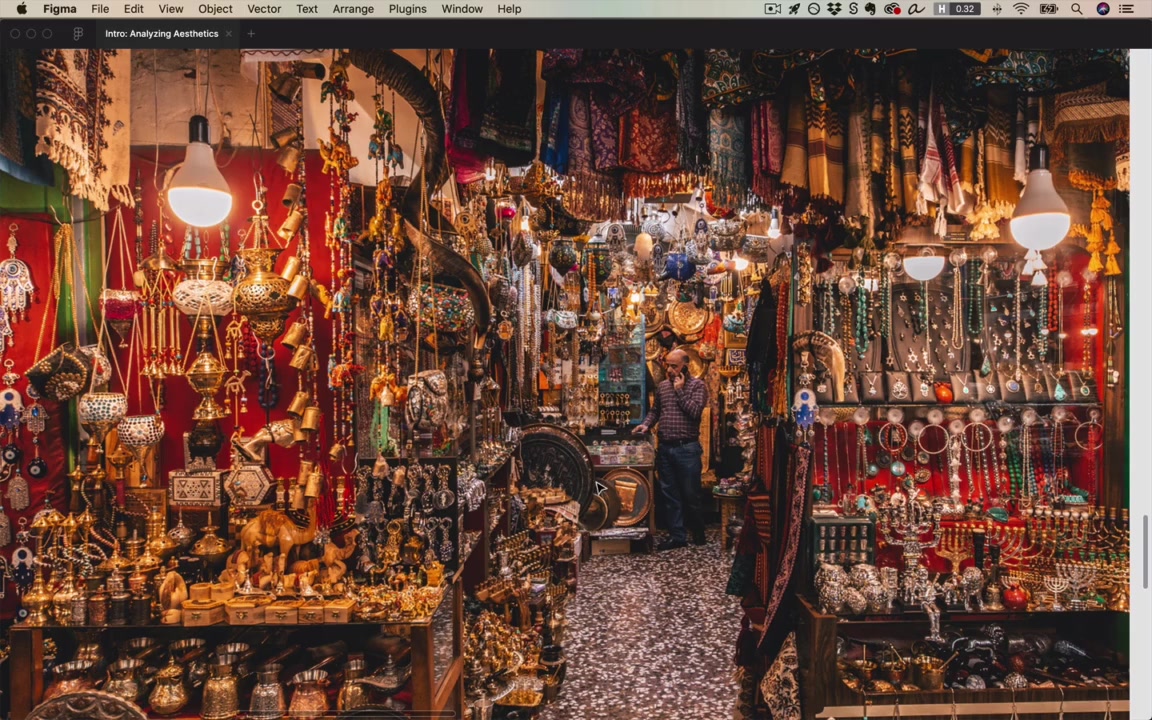Click the round gauge menu bar icon
This screenshot has width=1152, height=720.
point(814,9)
